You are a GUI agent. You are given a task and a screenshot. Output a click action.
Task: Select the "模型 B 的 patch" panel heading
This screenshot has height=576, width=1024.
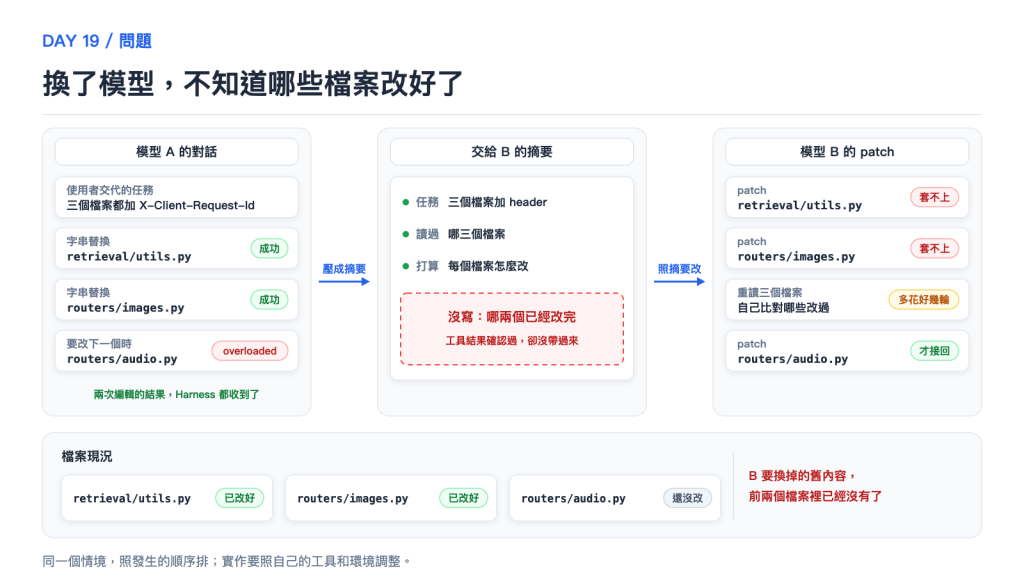(847, 152)
